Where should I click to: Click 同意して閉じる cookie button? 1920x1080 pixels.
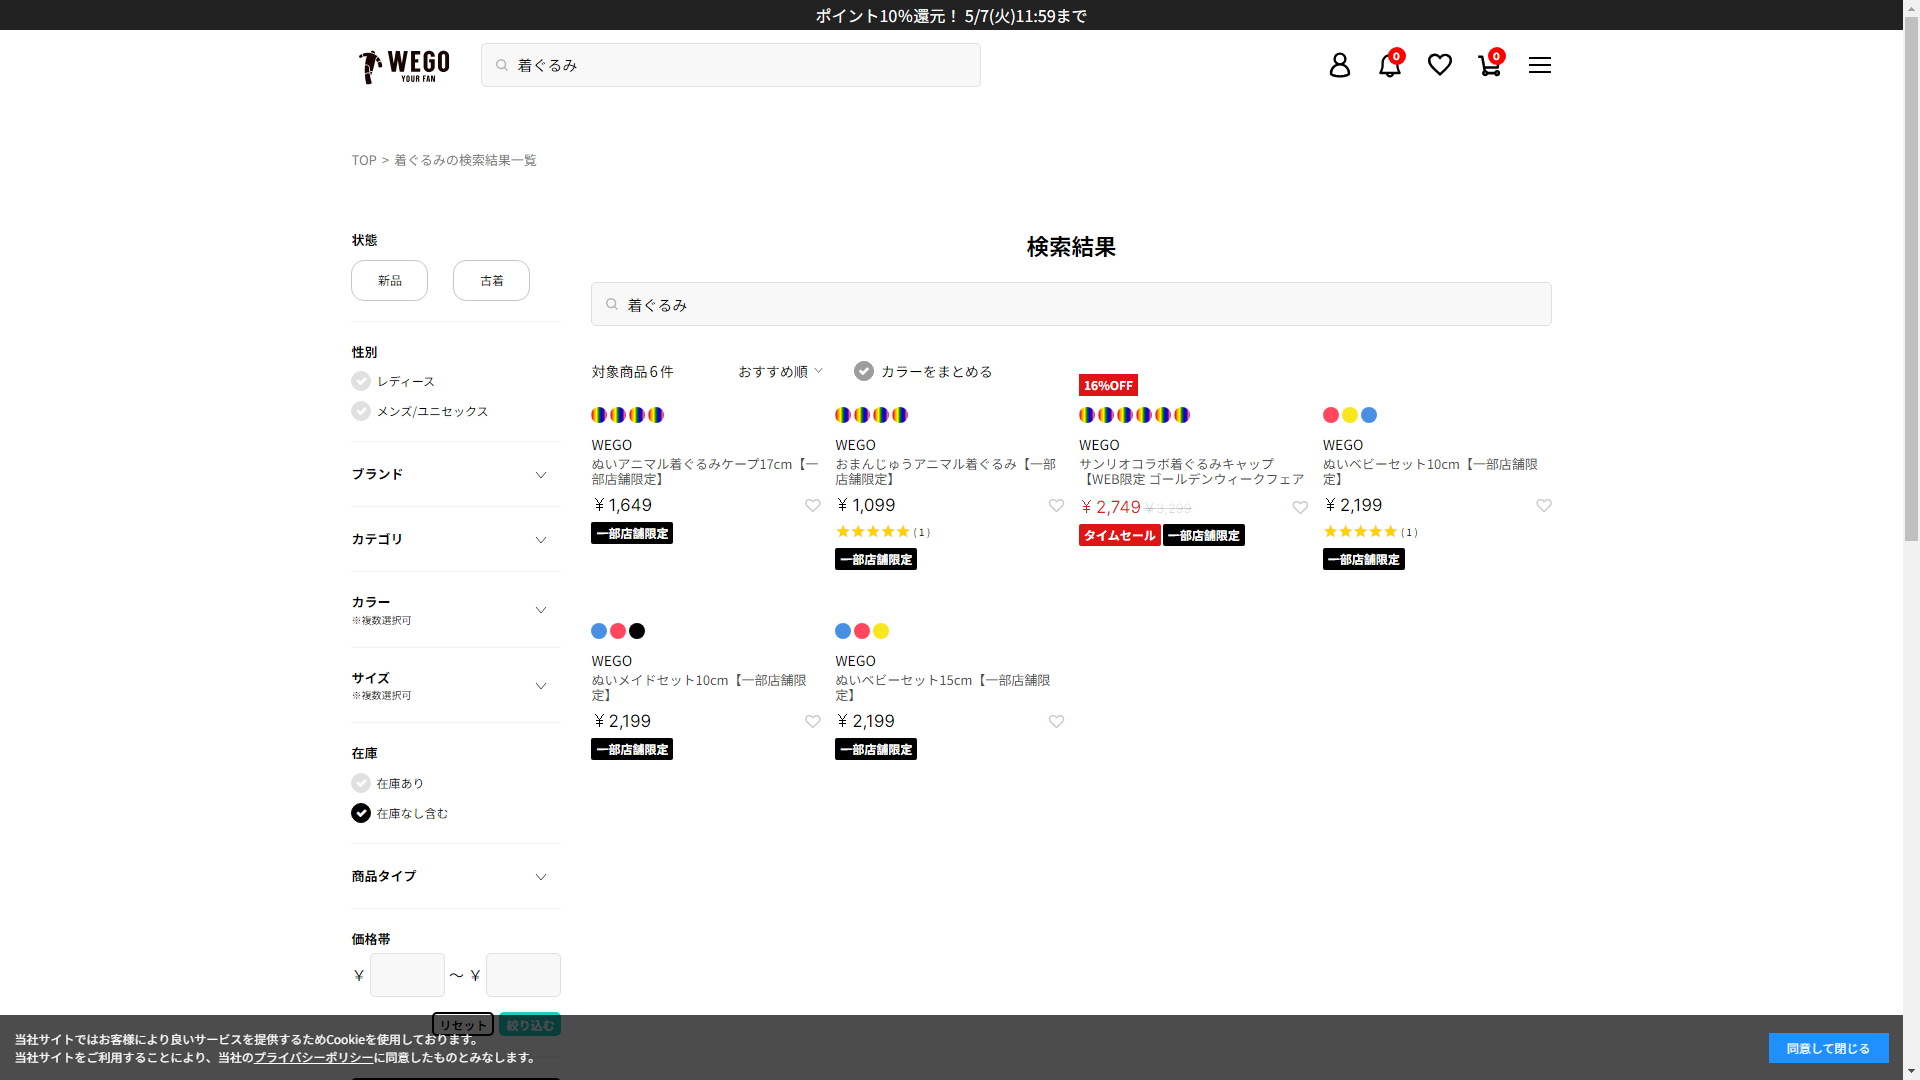coord(1827,1048)
